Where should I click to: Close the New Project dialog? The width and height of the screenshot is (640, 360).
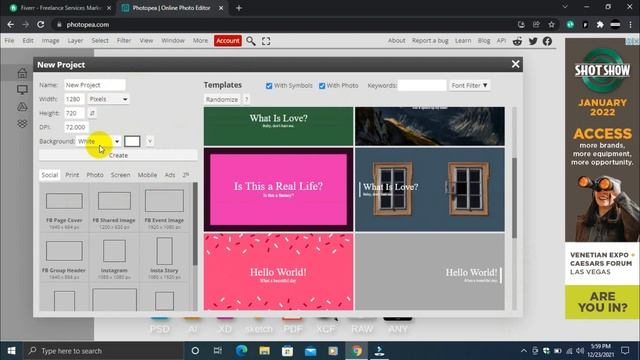click(516, 64)
